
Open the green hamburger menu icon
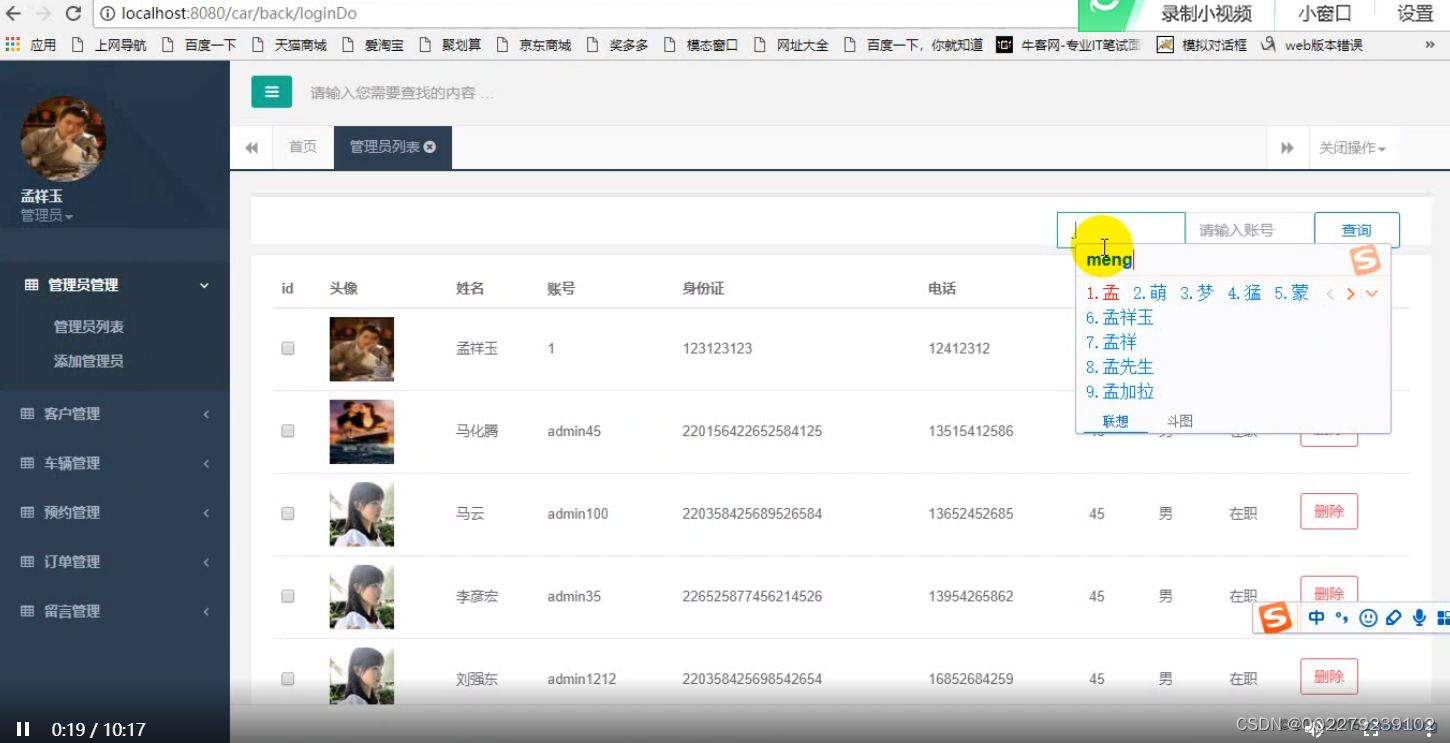pos(271,91)
